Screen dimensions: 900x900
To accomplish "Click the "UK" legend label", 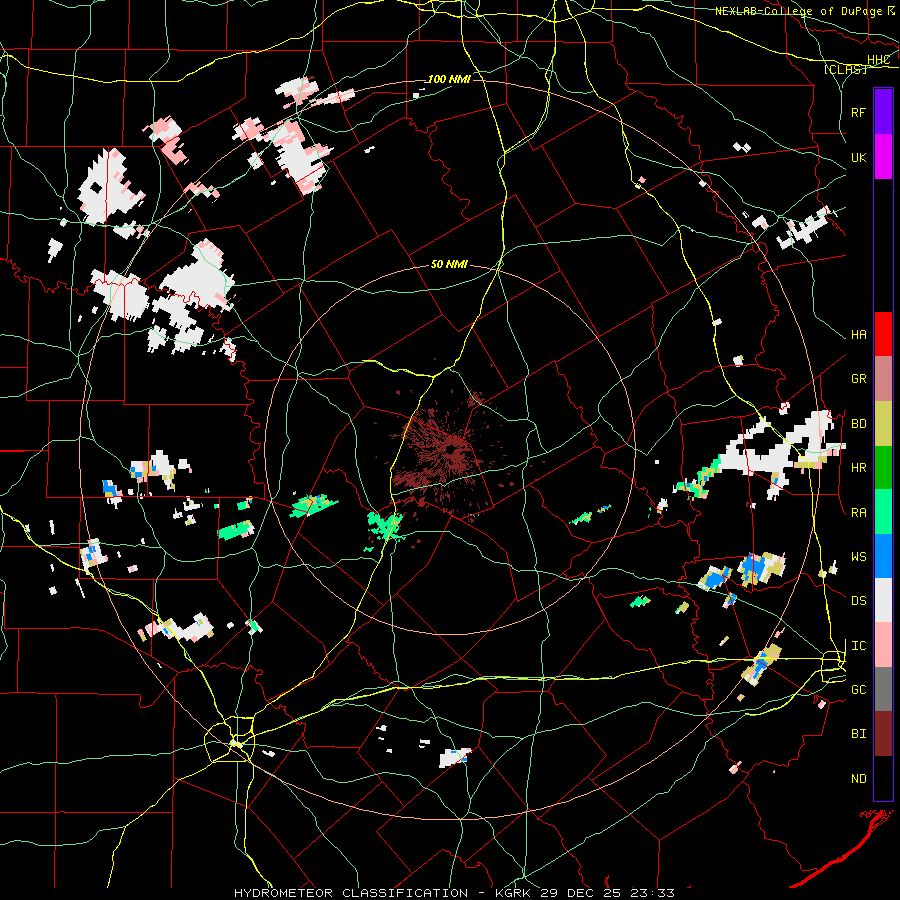I will click(858, 157).
